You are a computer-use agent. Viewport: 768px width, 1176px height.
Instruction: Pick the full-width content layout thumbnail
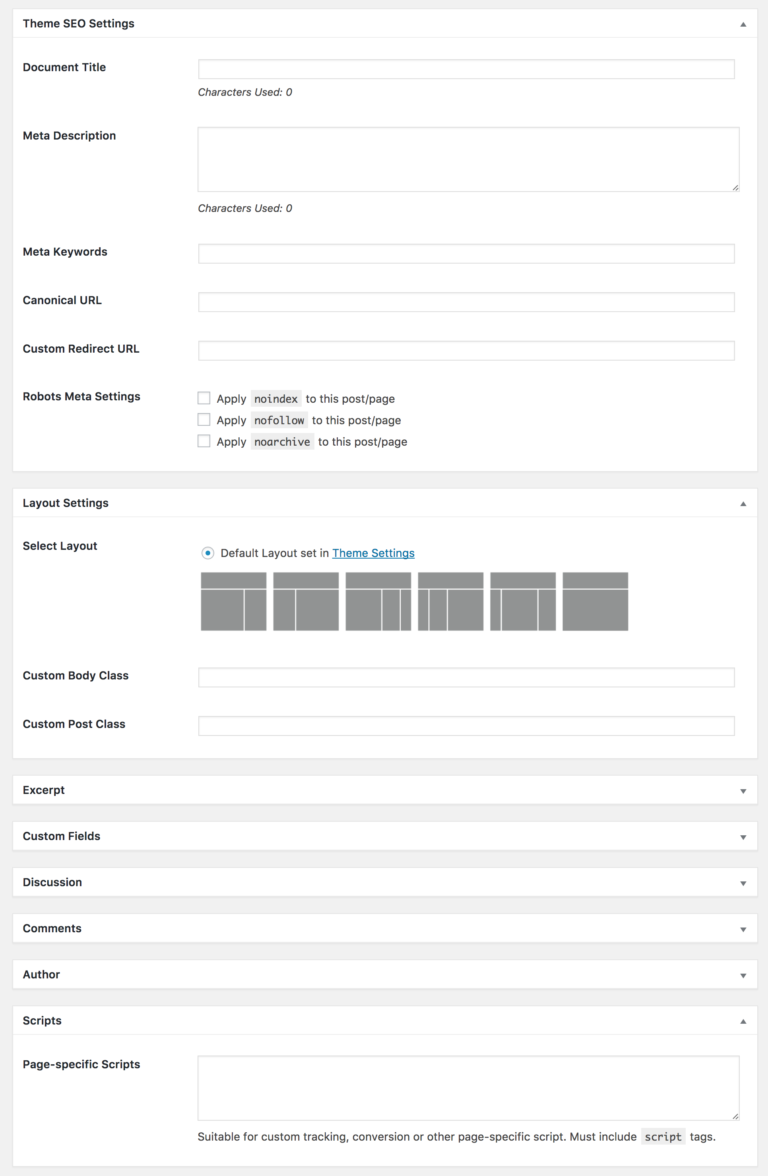[x=596, y=602]
